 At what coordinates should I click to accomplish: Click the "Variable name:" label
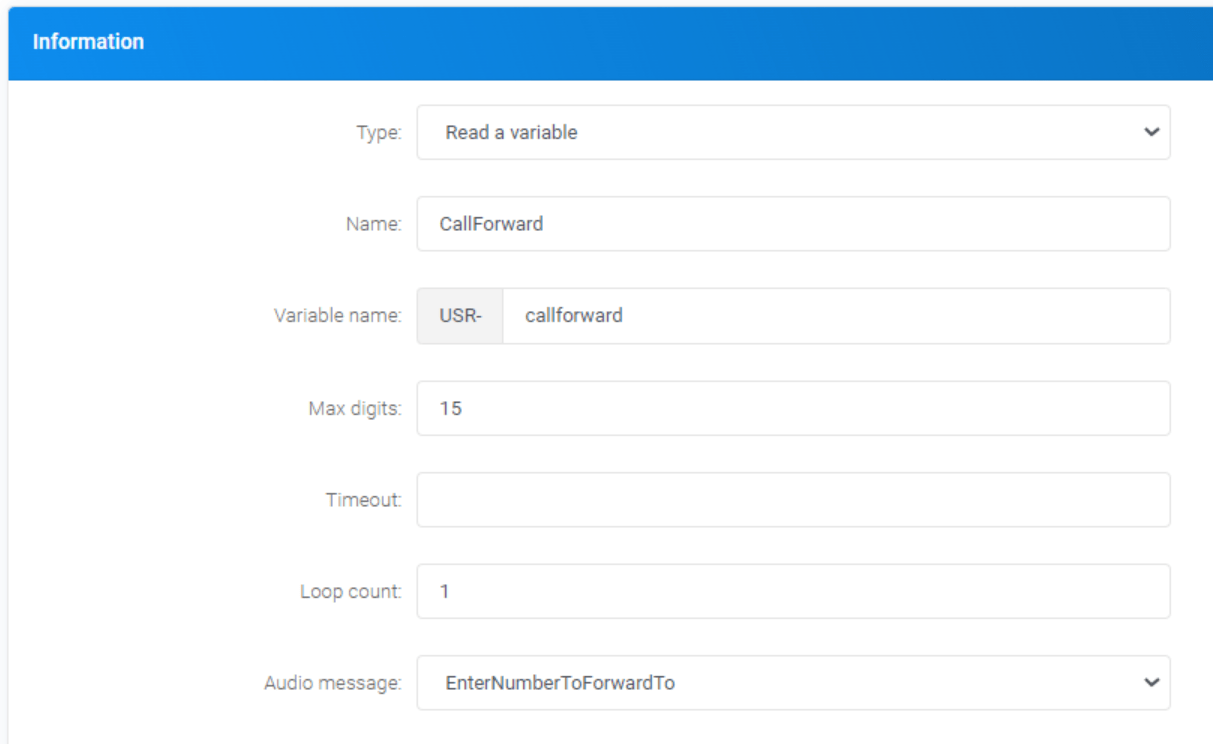pyautogui.click(x=337, y=316)
